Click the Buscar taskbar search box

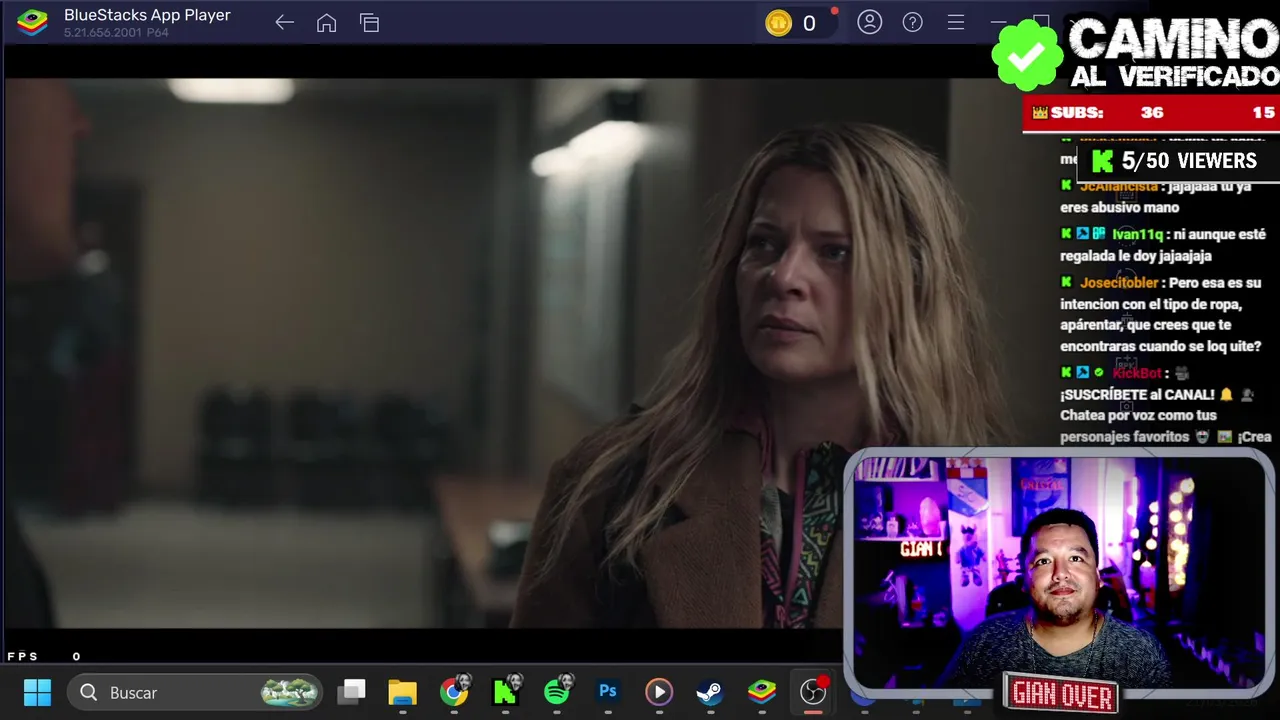pos(195,692)
